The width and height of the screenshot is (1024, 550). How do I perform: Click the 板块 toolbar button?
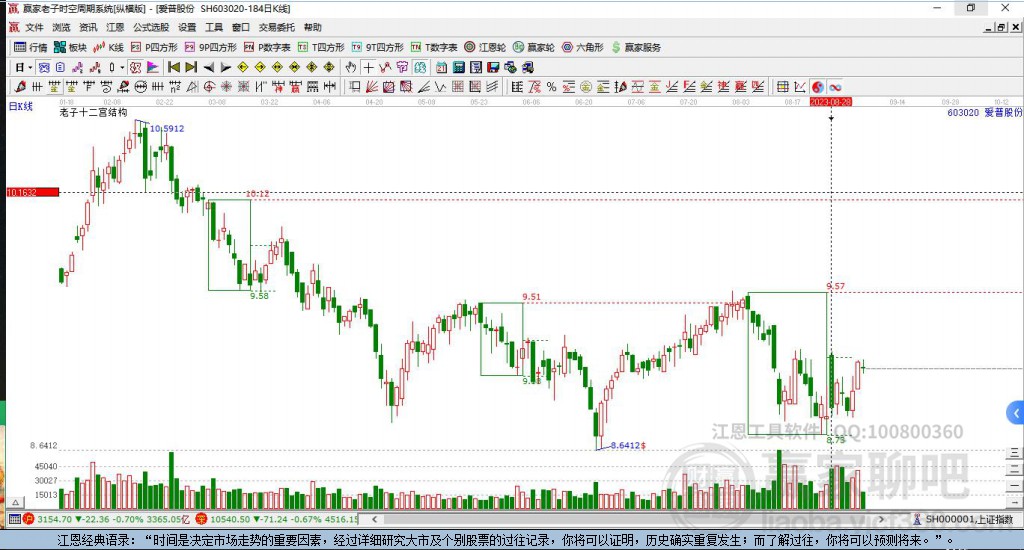(x=70, y=47)
